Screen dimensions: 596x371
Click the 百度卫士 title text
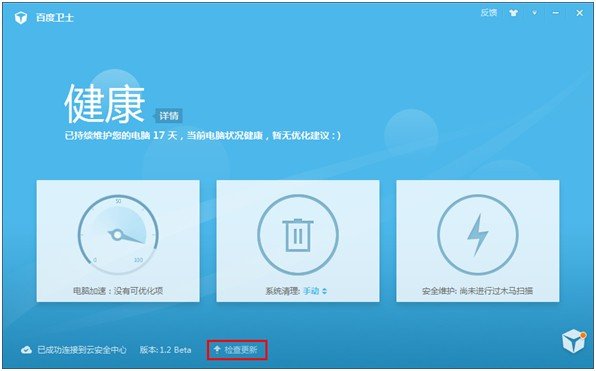(x=54, y=18)
